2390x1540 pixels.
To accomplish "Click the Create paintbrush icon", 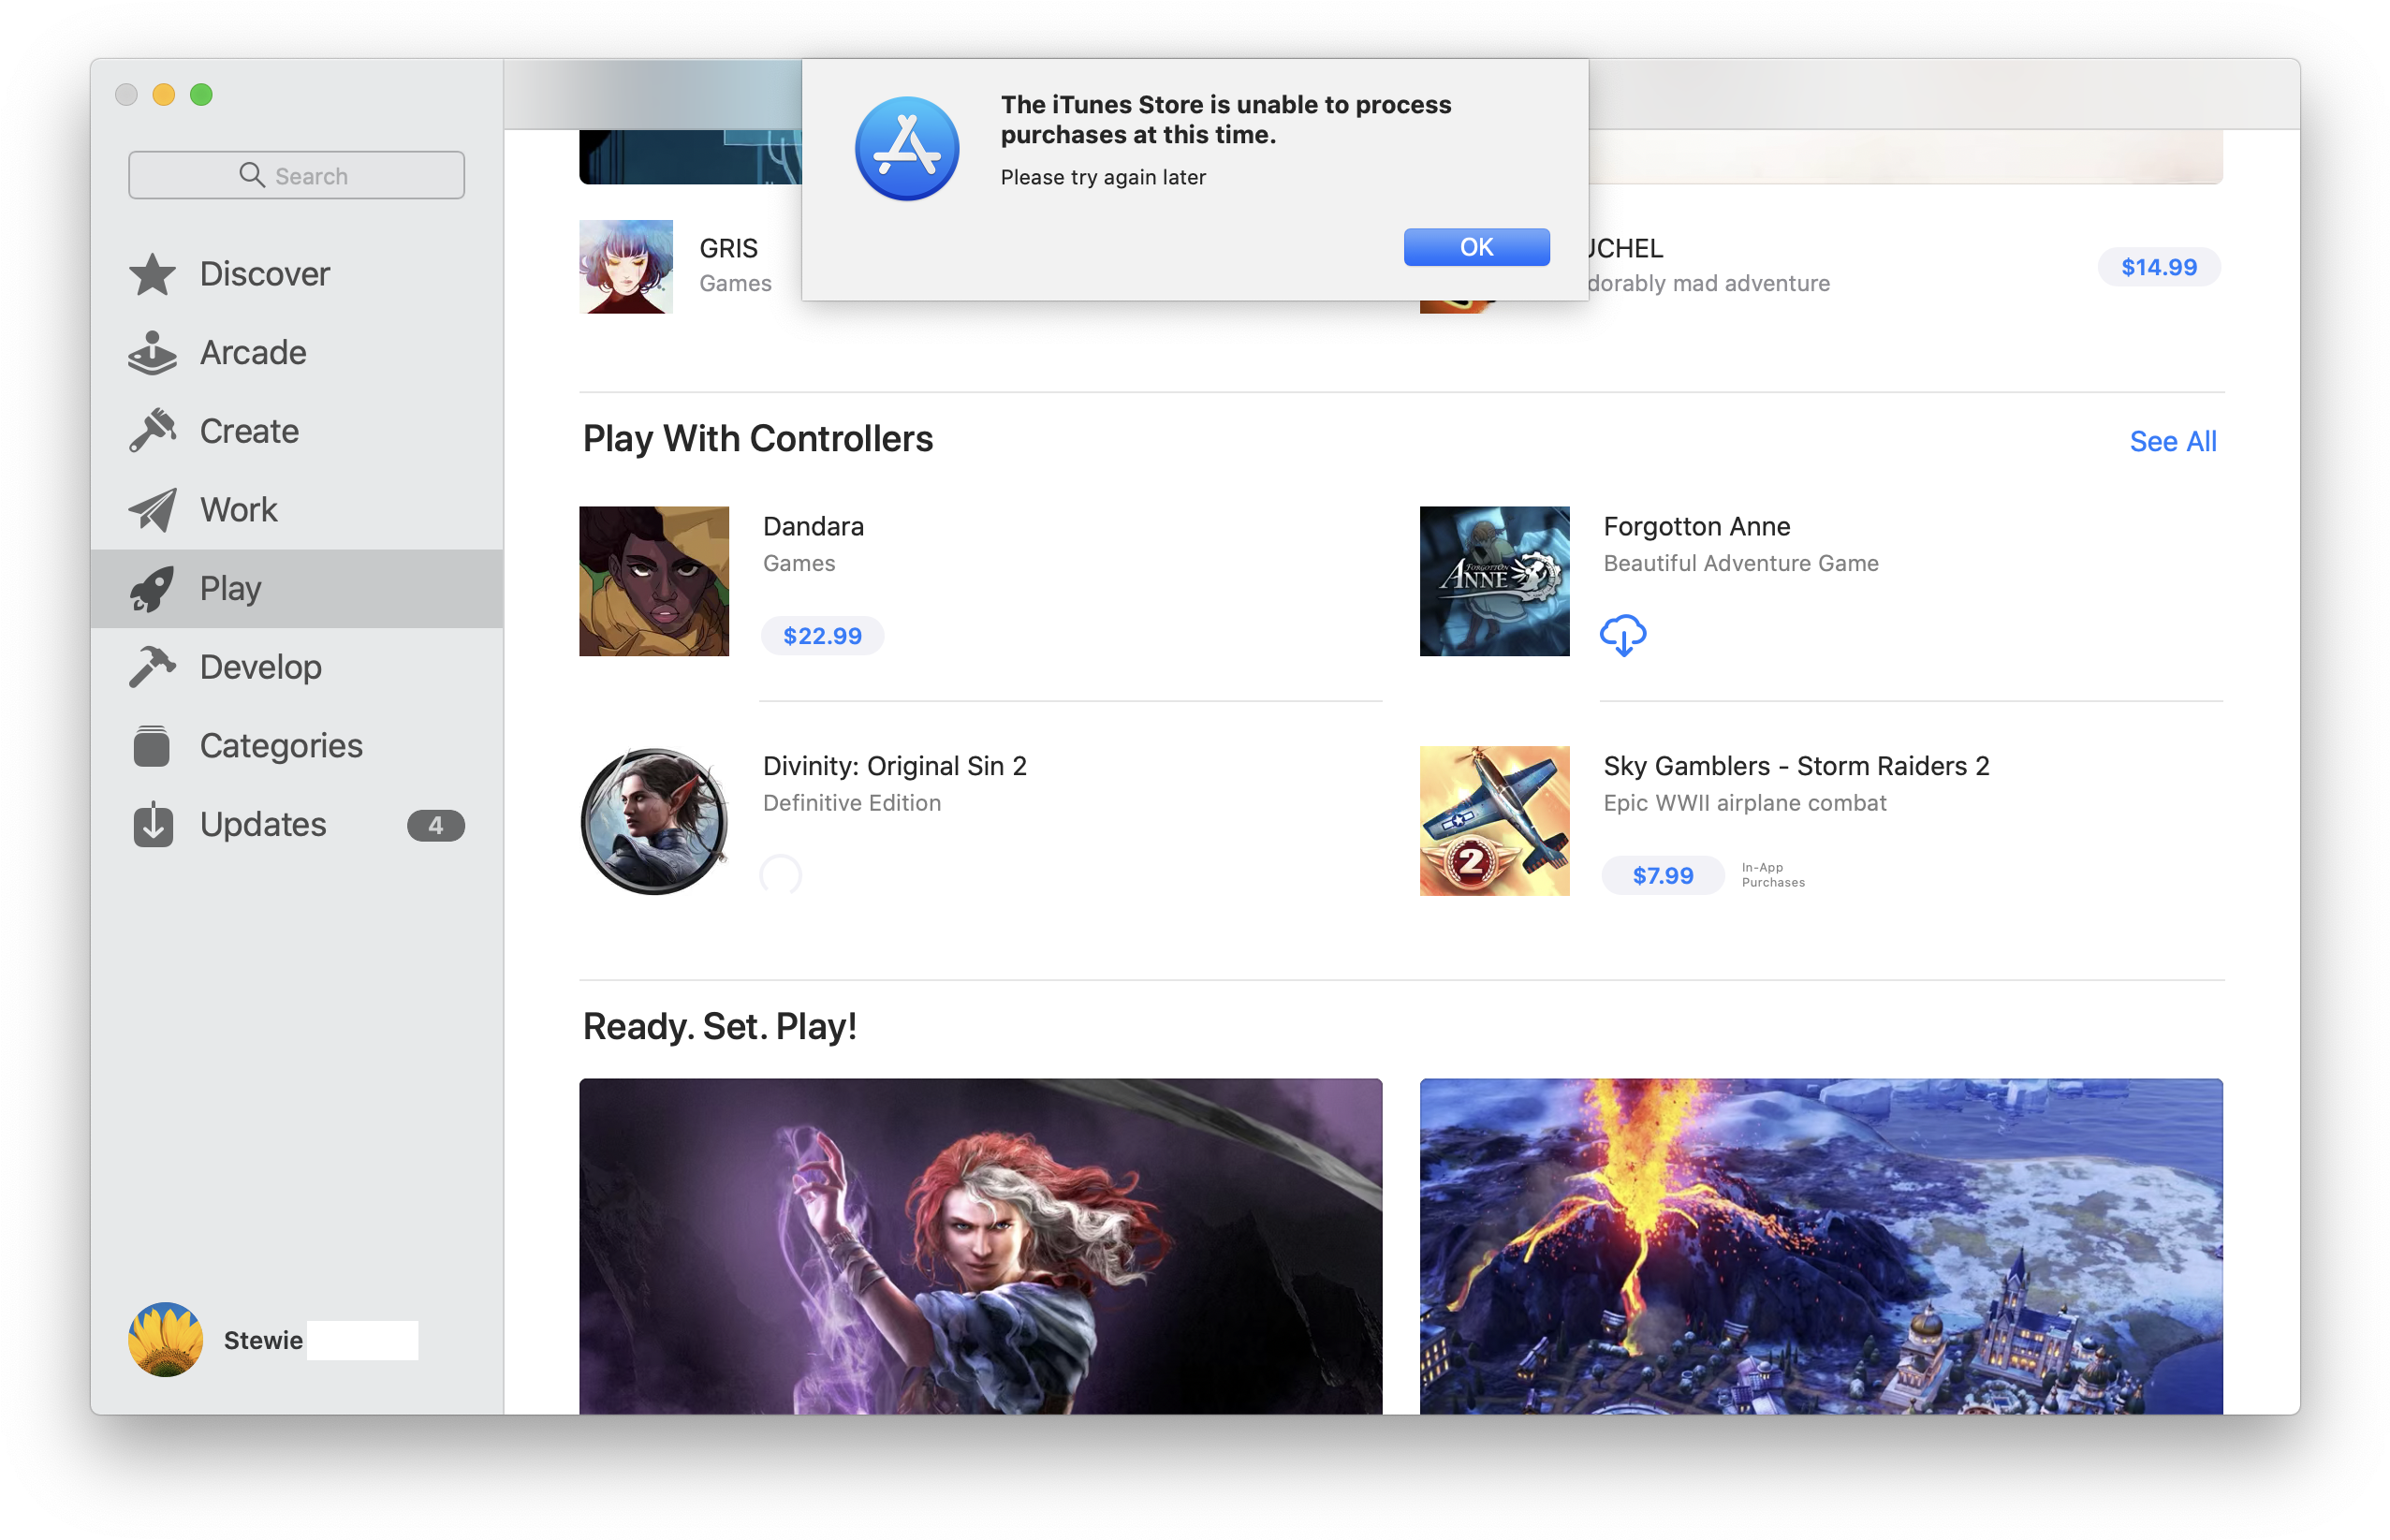I will tap(152, 431).
